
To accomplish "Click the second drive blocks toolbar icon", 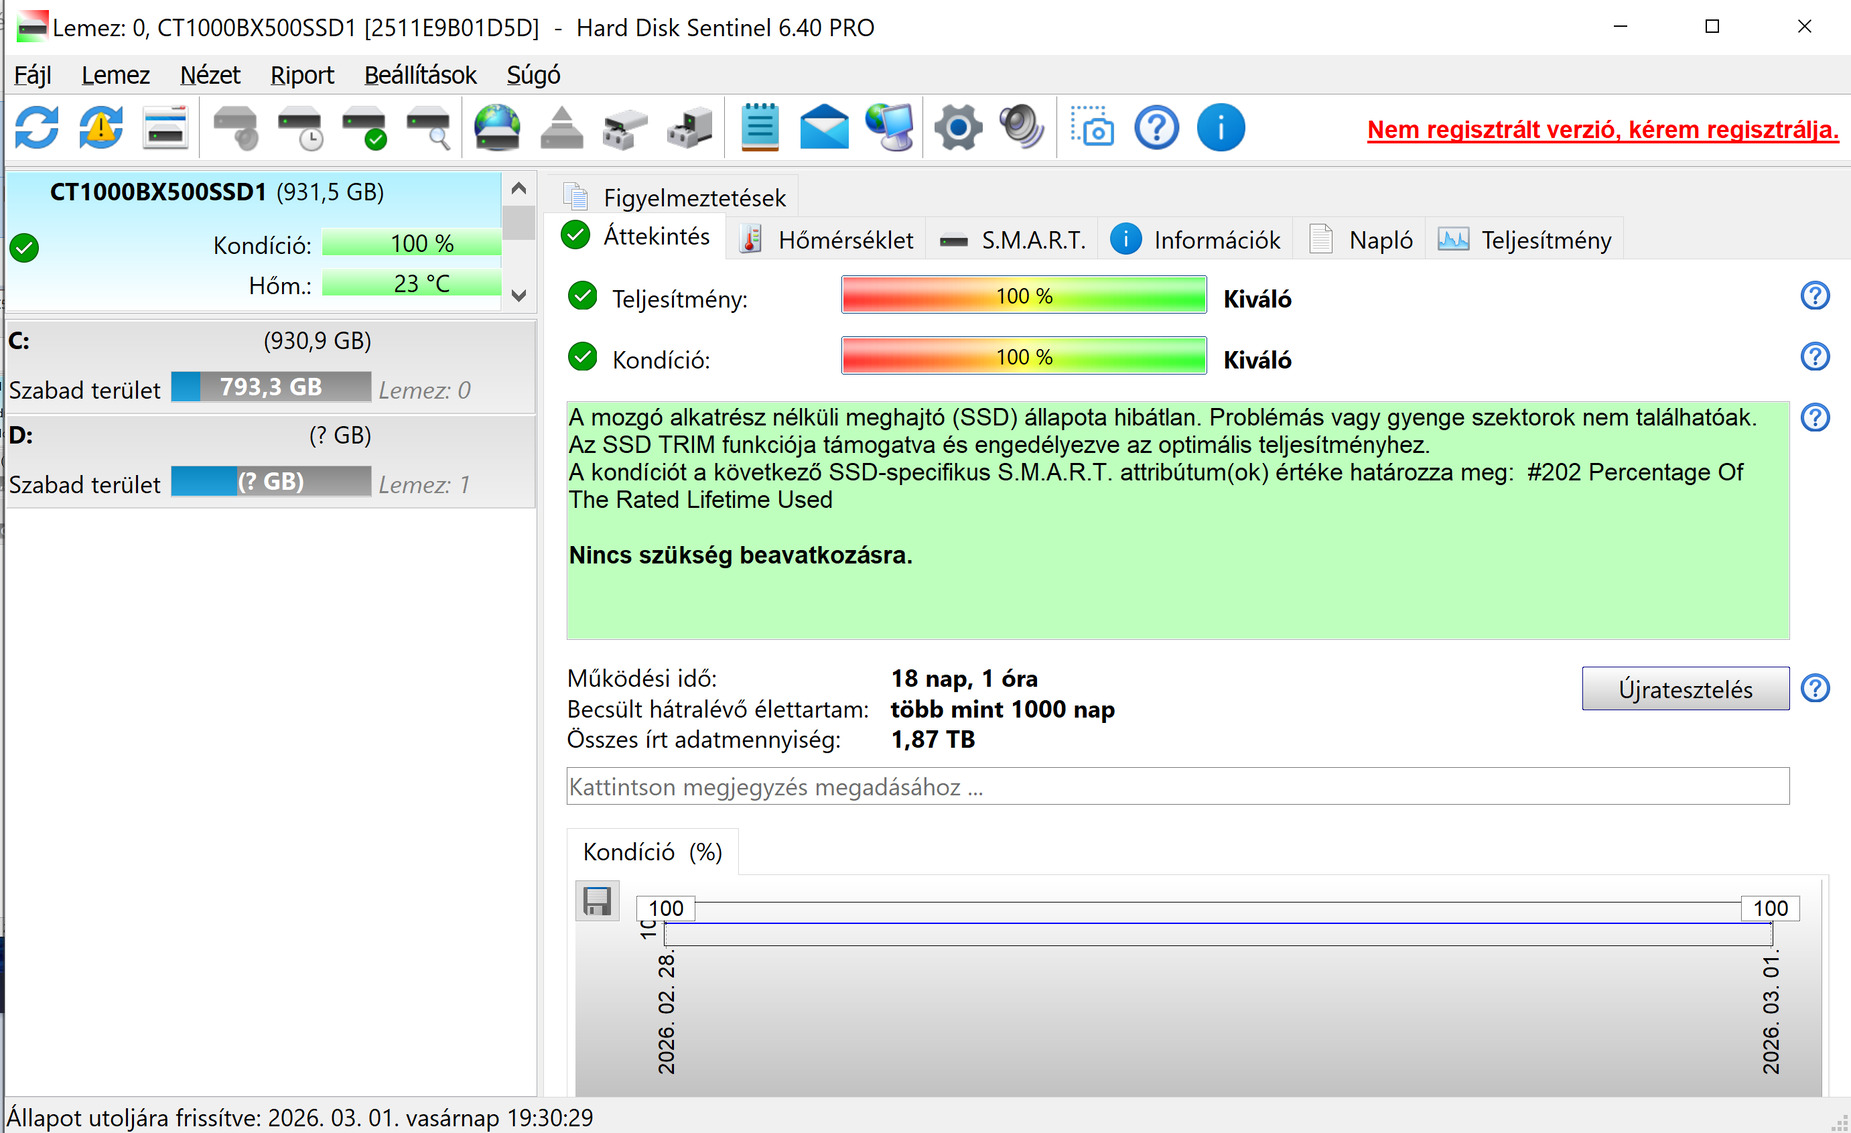I will pos(689,128).
